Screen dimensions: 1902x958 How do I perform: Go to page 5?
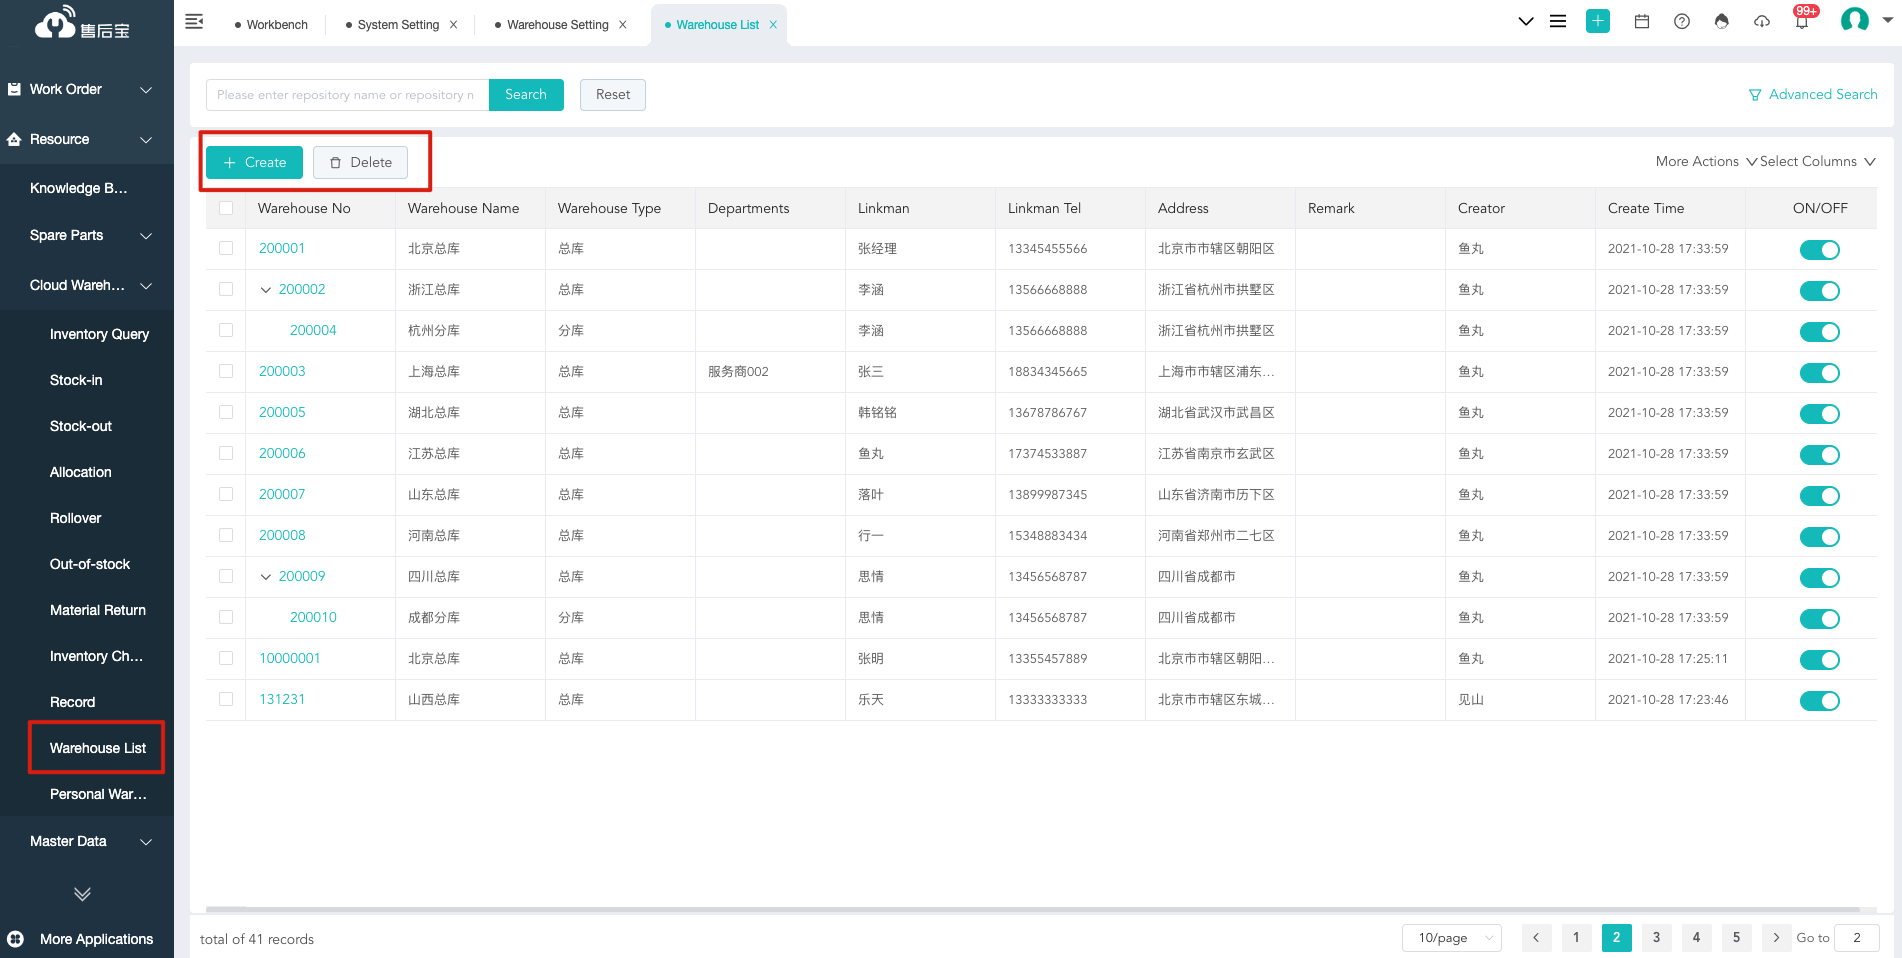[x=1736, y=938]
